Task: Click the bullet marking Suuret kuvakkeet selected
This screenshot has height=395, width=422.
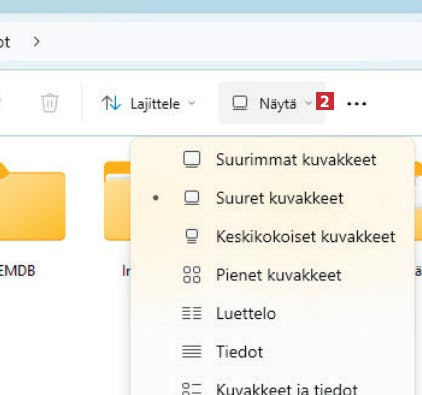Action: [x=156, y=198]
